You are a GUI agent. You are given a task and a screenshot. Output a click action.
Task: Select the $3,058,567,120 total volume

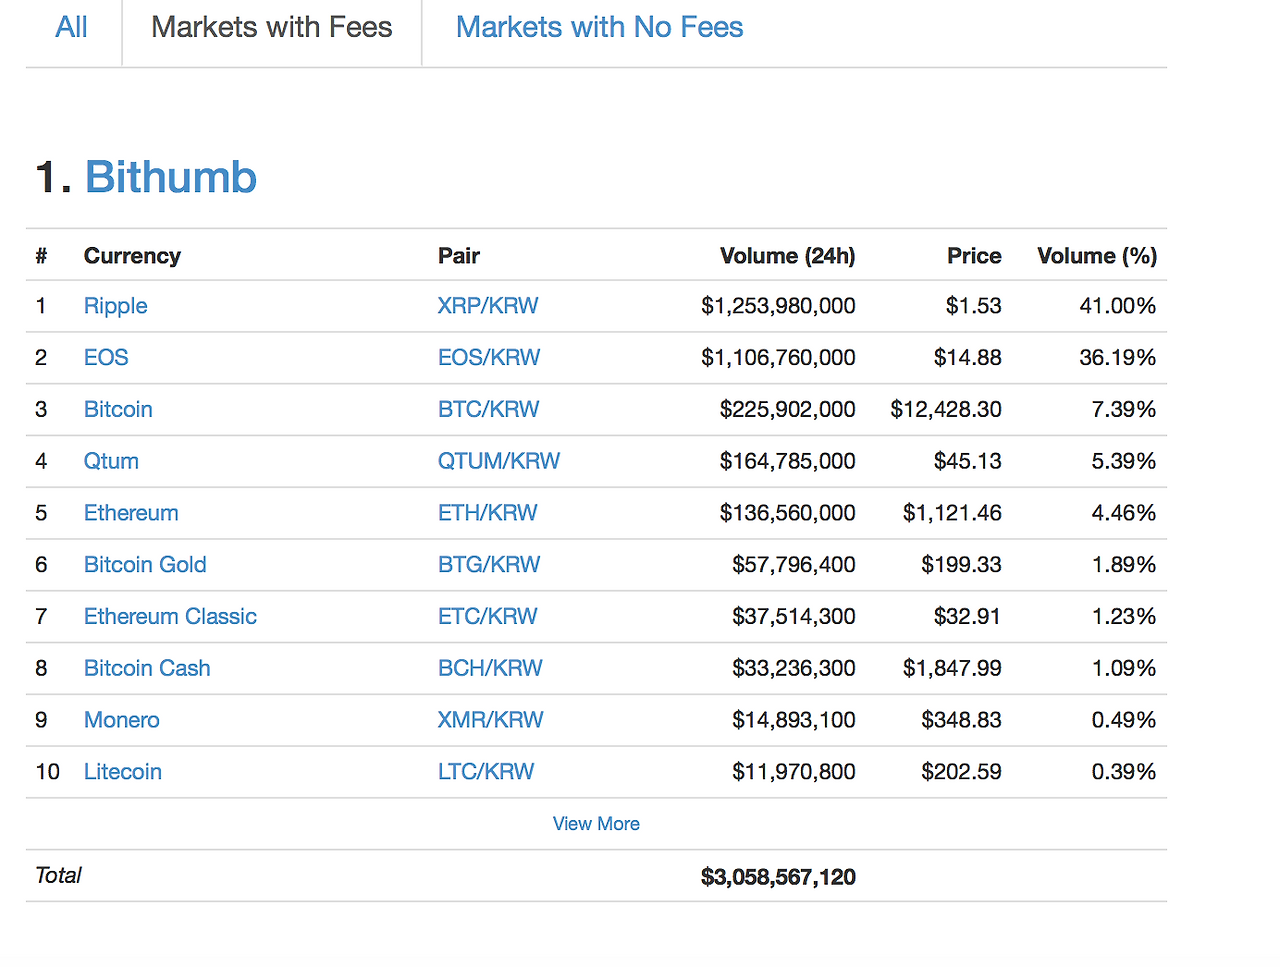pyautogui.click(x=778, y=877)
